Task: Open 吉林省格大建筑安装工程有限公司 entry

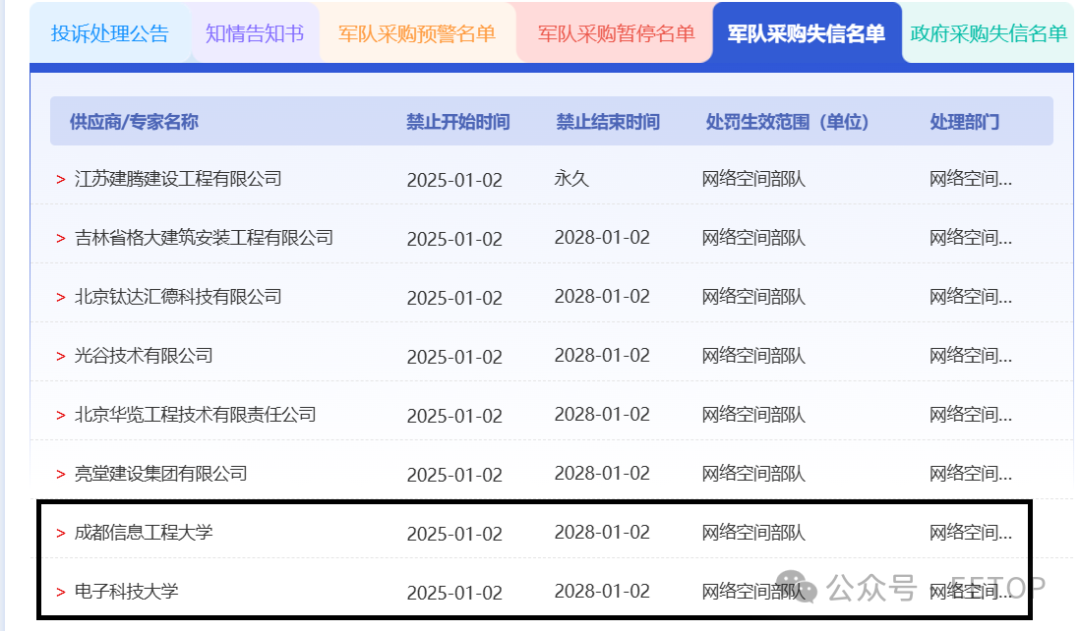Action: (204, 238)
